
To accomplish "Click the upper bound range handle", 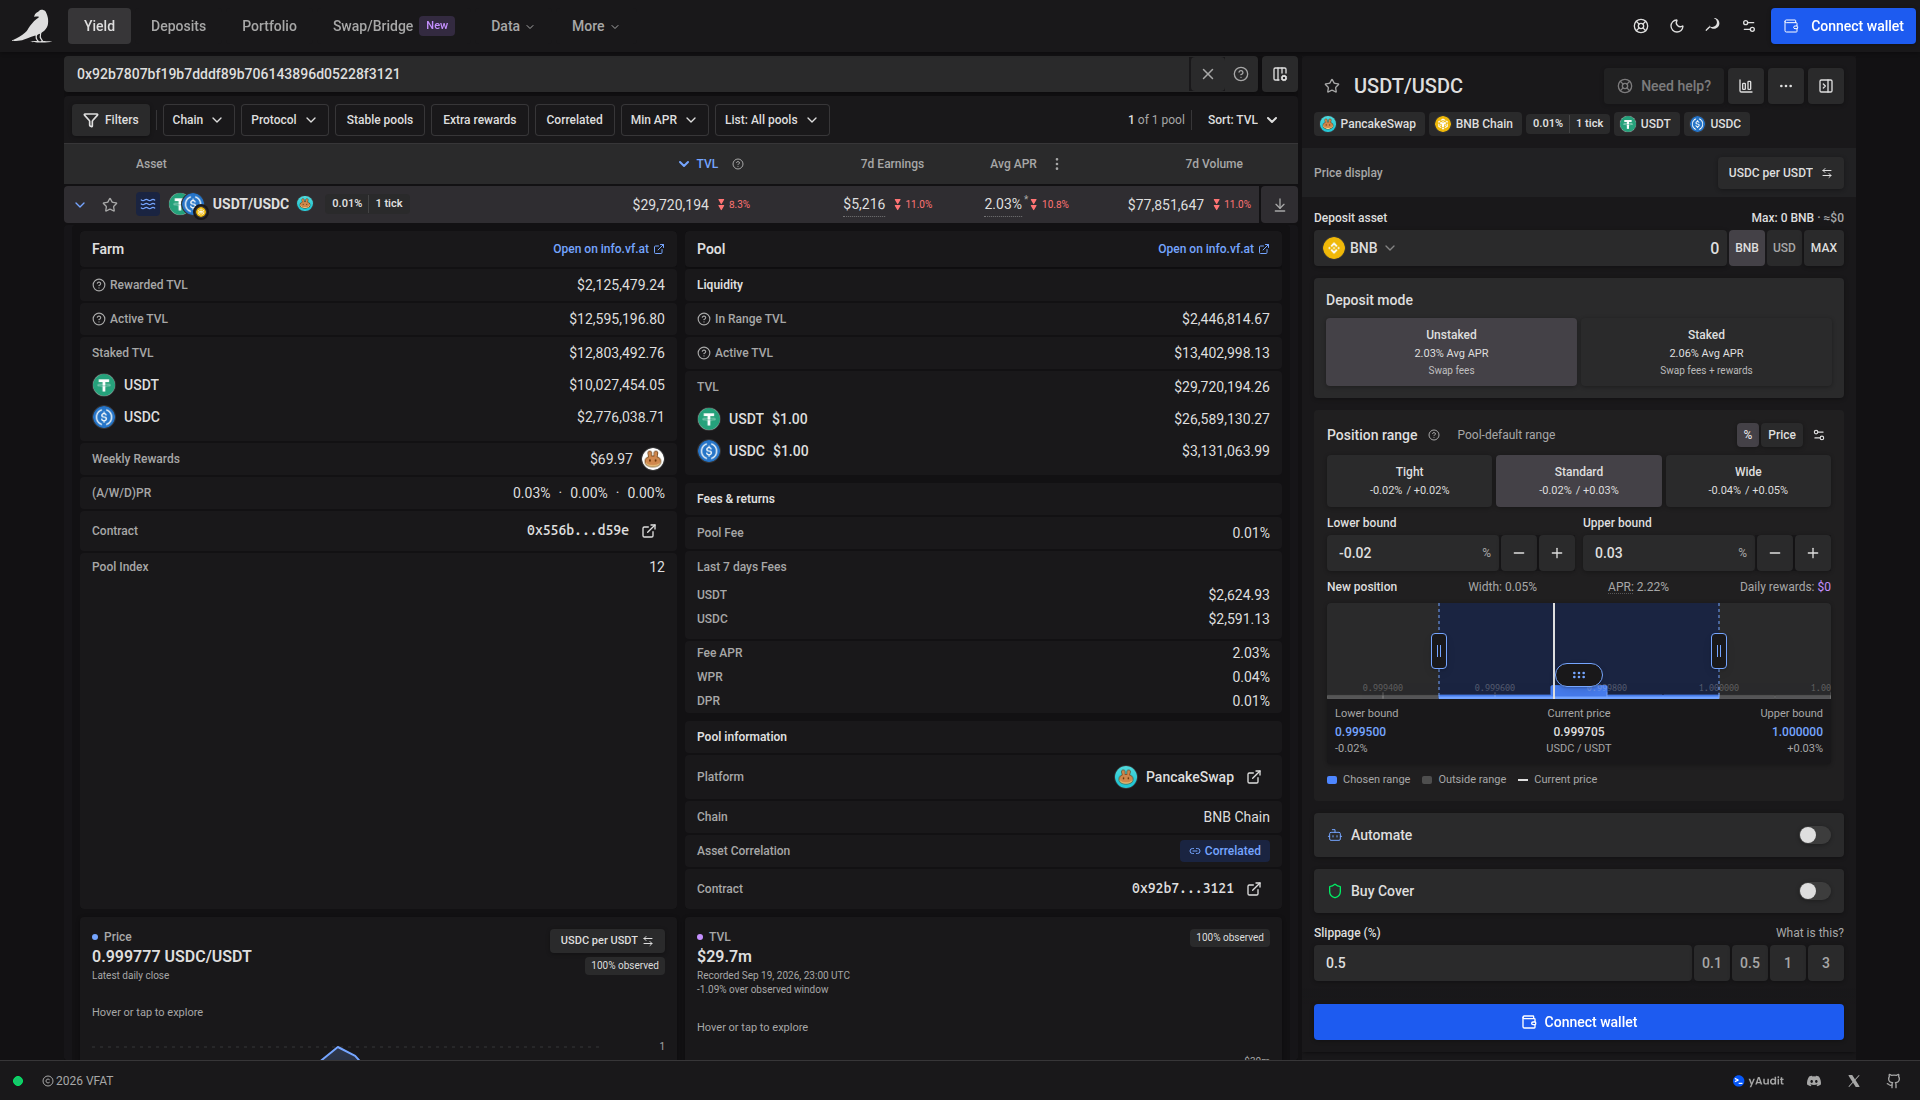I will point(1719,651).
